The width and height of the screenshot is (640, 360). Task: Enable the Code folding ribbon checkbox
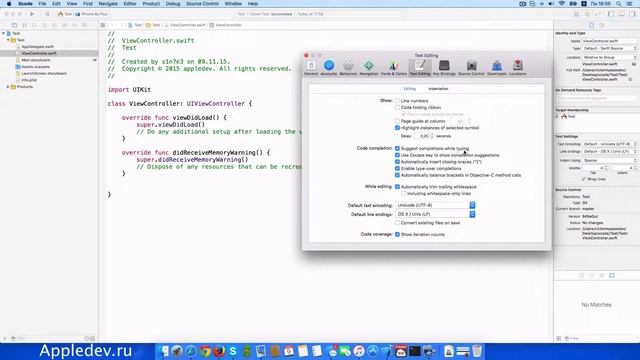point(397,107)
